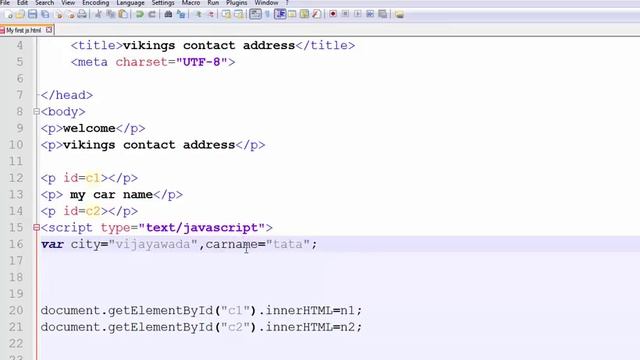Toggle Word wrap toolbar button
The height and width of the screenshot is (360, 640).
click(x=255, y=14)
